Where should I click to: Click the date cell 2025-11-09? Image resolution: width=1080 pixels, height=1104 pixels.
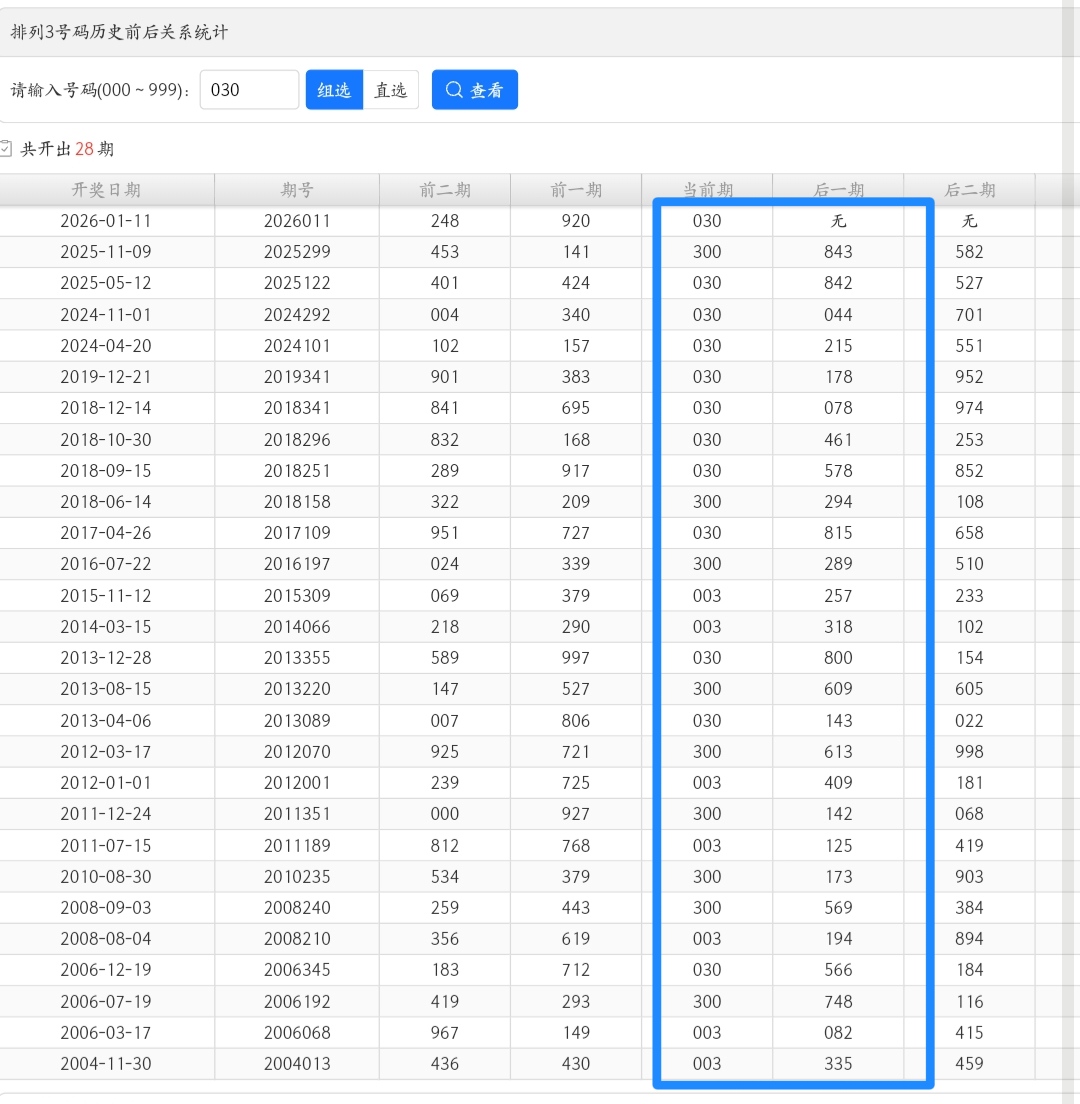106,252
